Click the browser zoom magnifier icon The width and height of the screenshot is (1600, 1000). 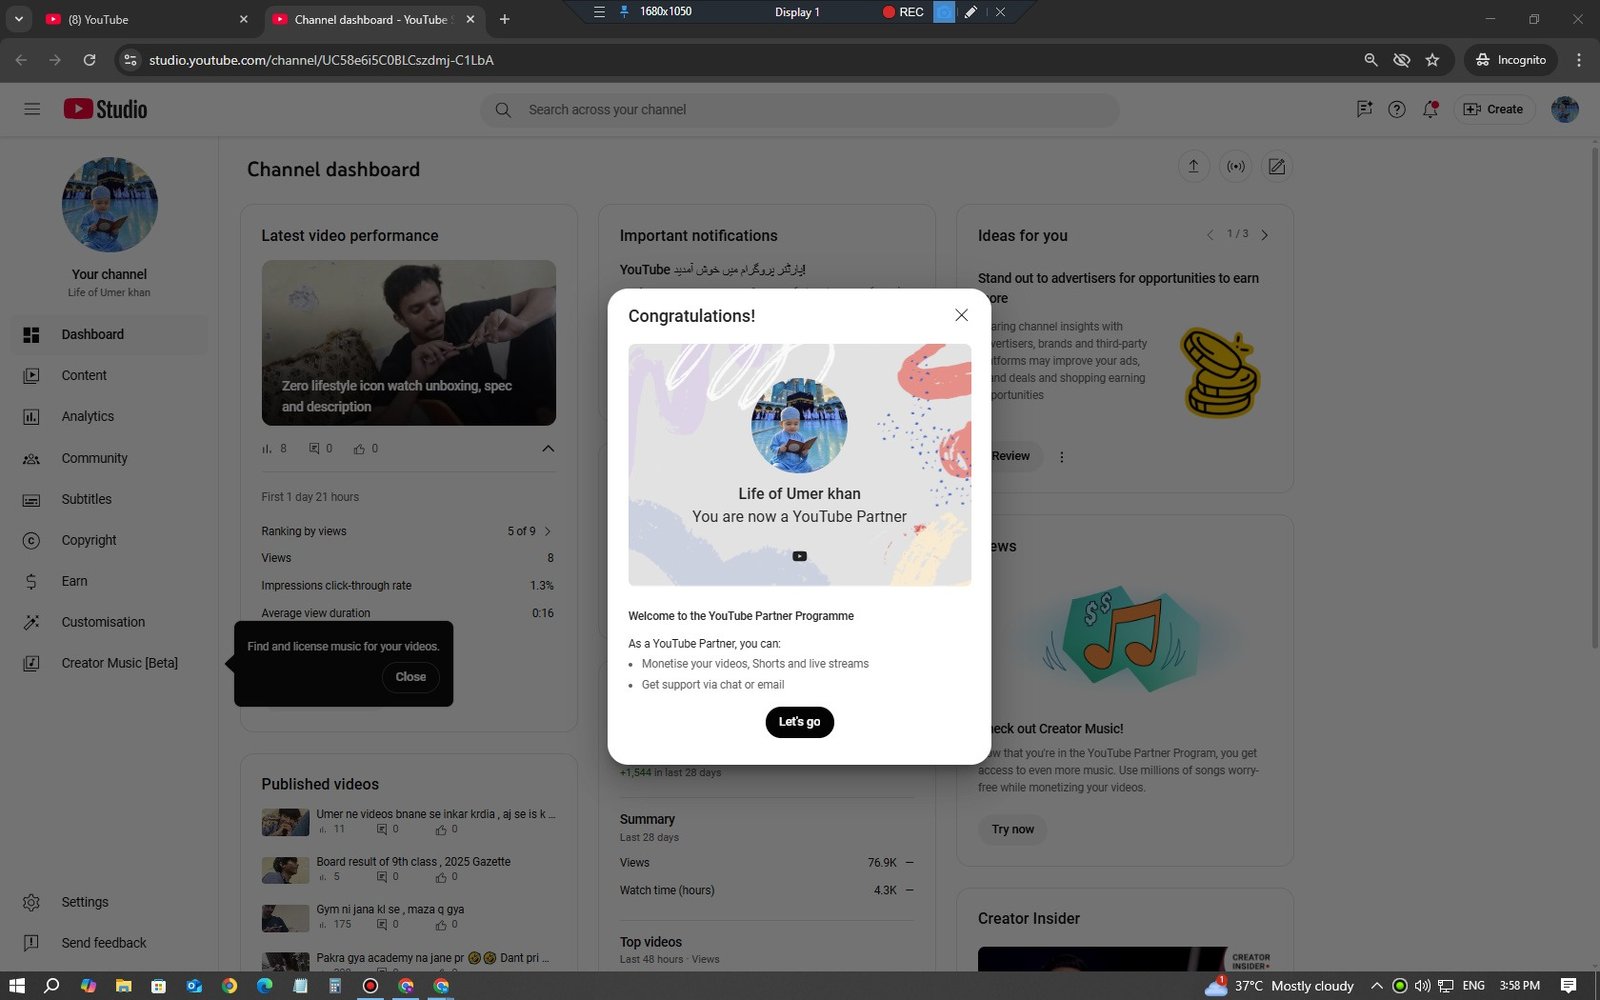(1371, 60)
